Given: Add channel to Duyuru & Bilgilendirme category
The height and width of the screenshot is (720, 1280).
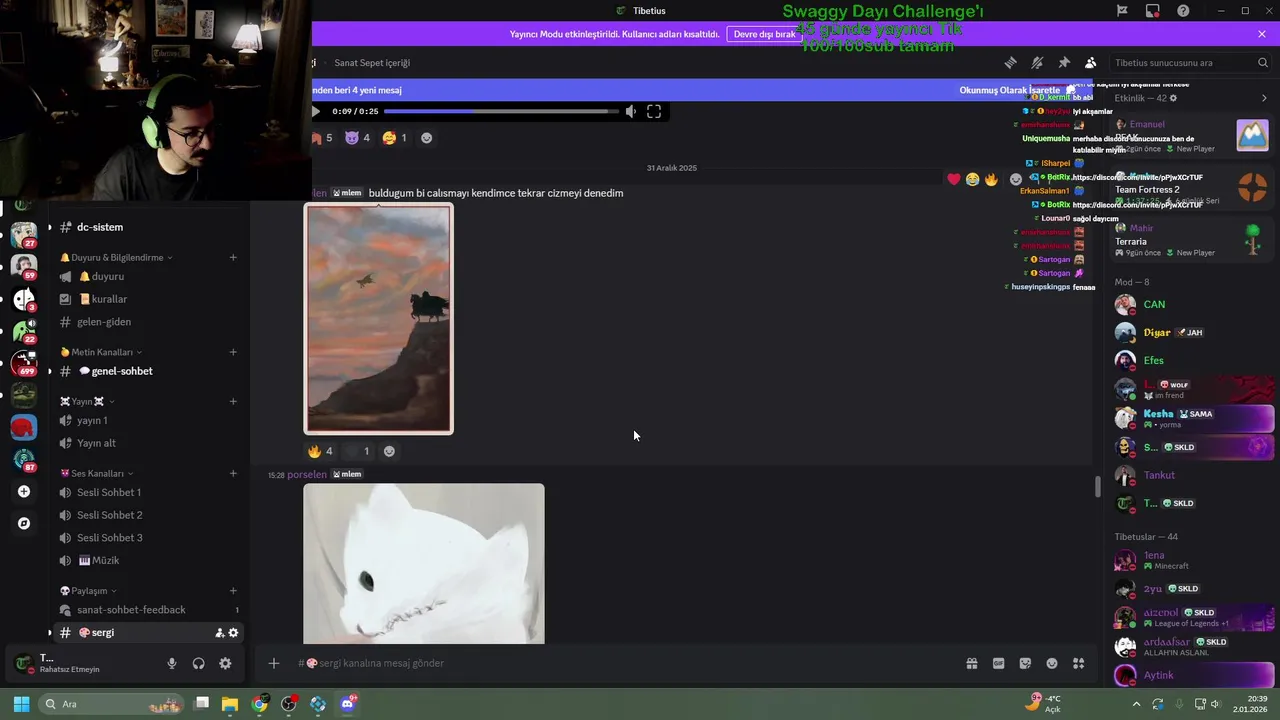Looking at the screenshot, I should click(x=233, y=257).
